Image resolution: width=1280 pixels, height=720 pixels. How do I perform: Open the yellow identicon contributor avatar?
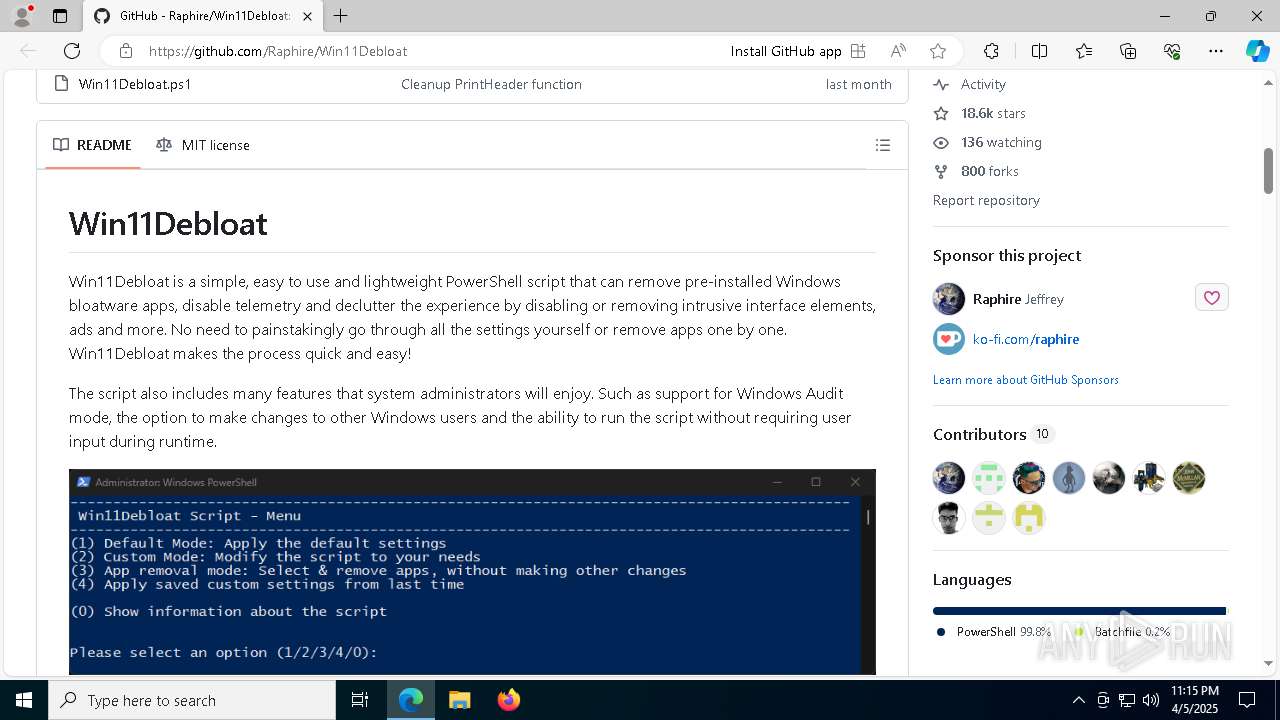pyautogui.click(x=1029, y=518)
